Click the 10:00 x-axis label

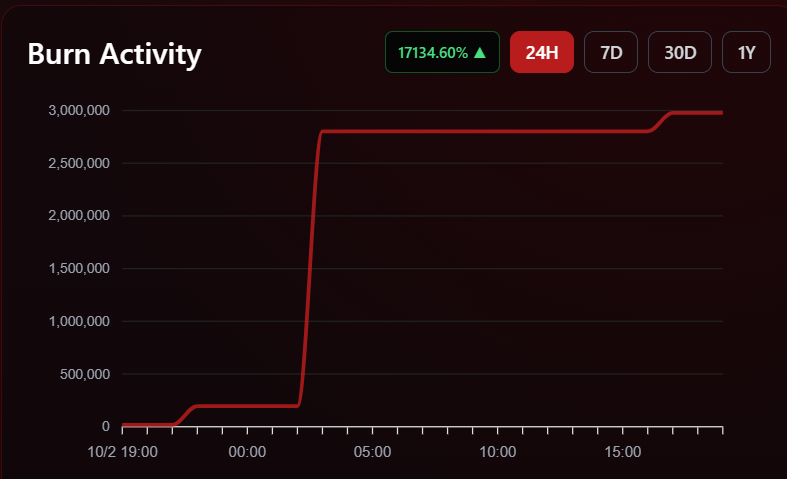click(x=497, y=452)
